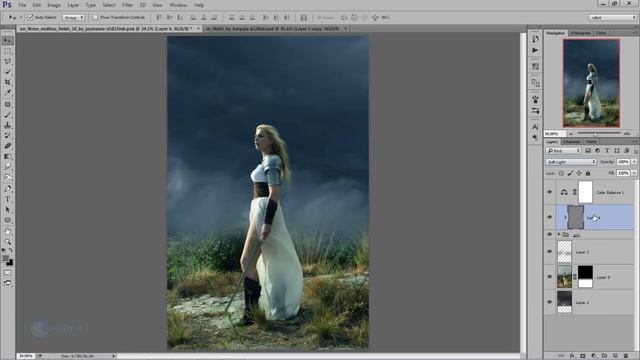Select the Gradient tool

[x=8, y=156]
